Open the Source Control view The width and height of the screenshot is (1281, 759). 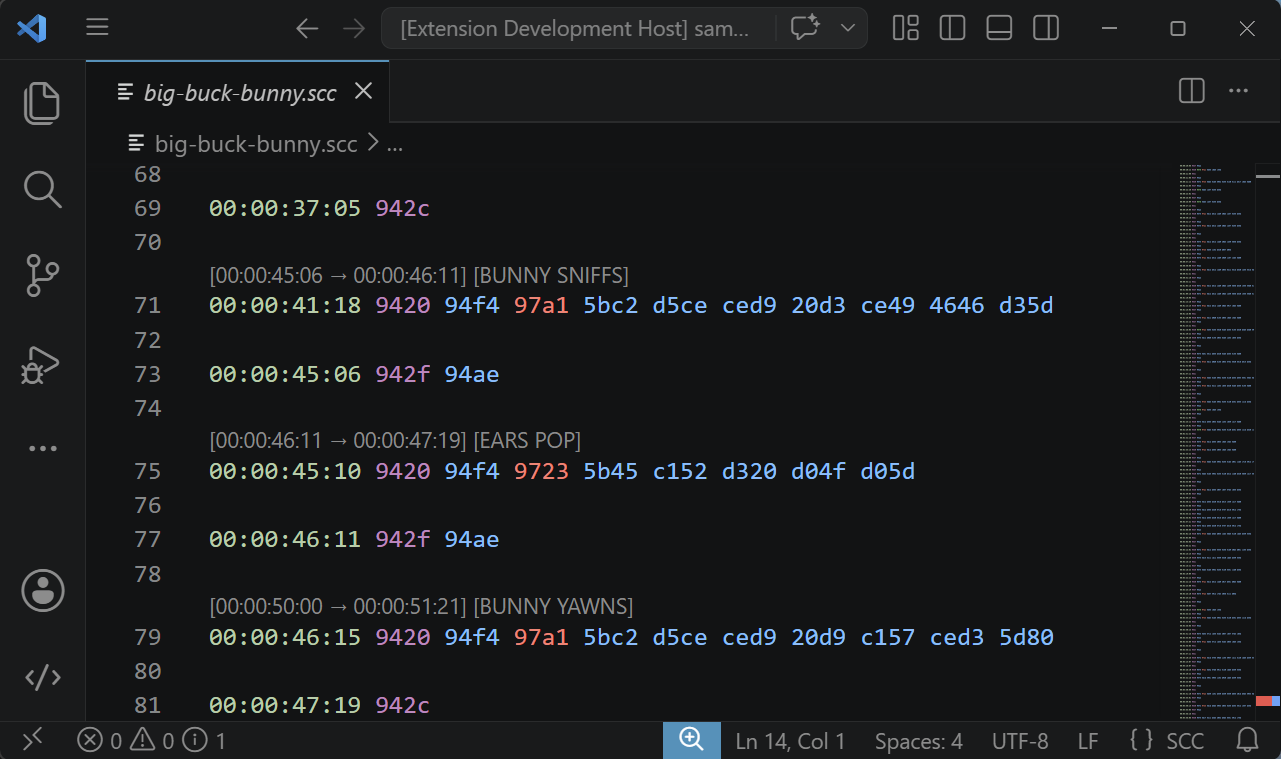point(42,275)
